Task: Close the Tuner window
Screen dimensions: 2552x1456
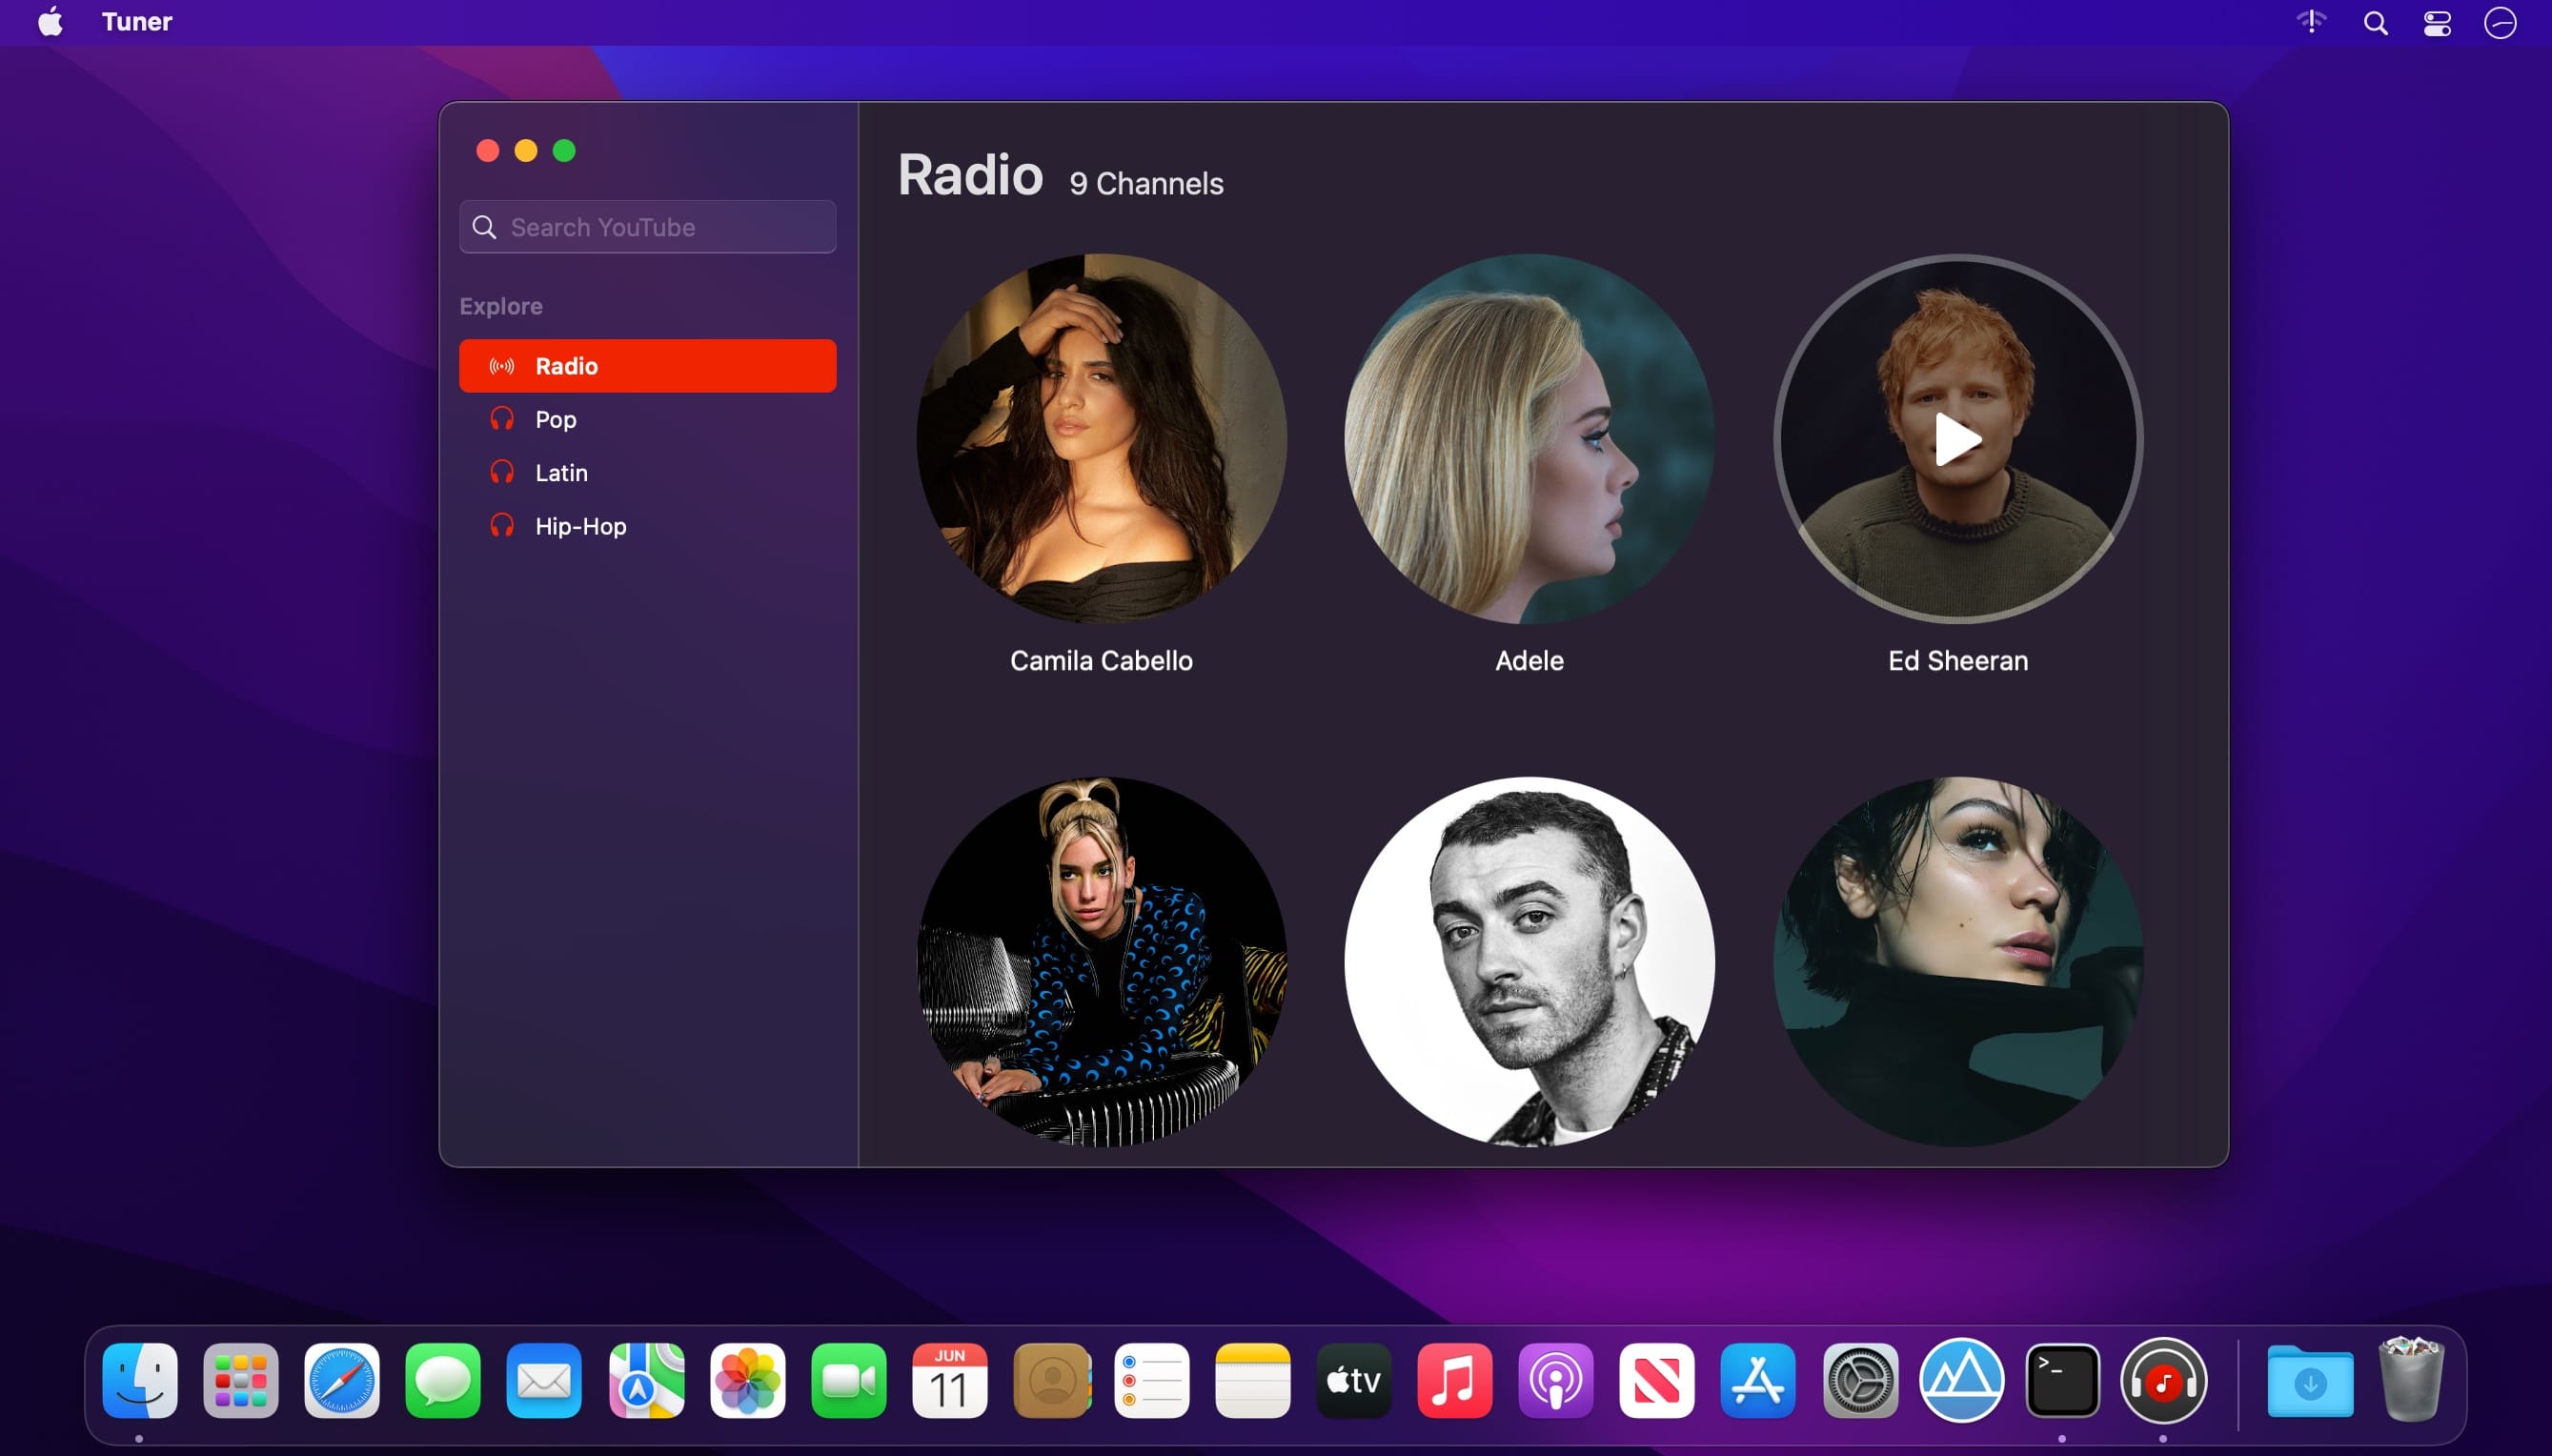Action: click(x=488, y=151)
